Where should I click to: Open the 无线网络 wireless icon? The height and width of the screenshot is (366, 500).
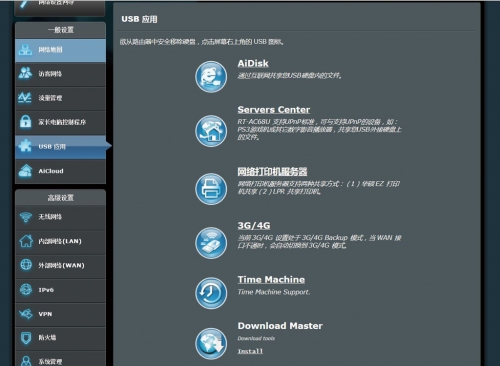[x=26, y=217]
